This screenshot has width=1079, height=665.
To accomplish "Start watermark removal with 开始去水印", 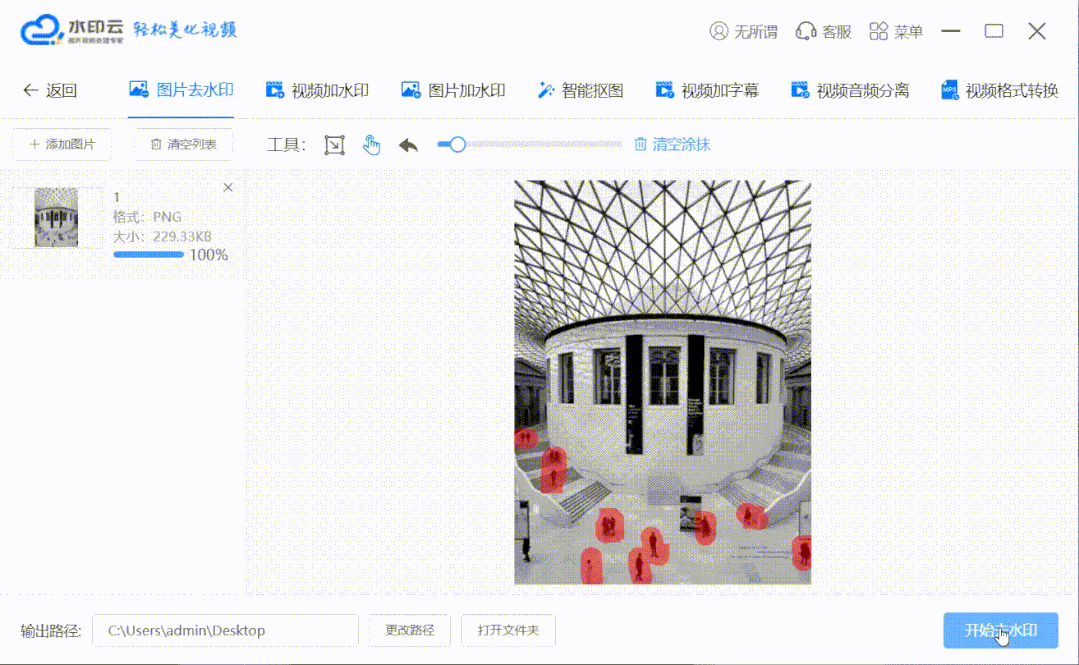I will pyautogui.click(x=1001, y=631).
